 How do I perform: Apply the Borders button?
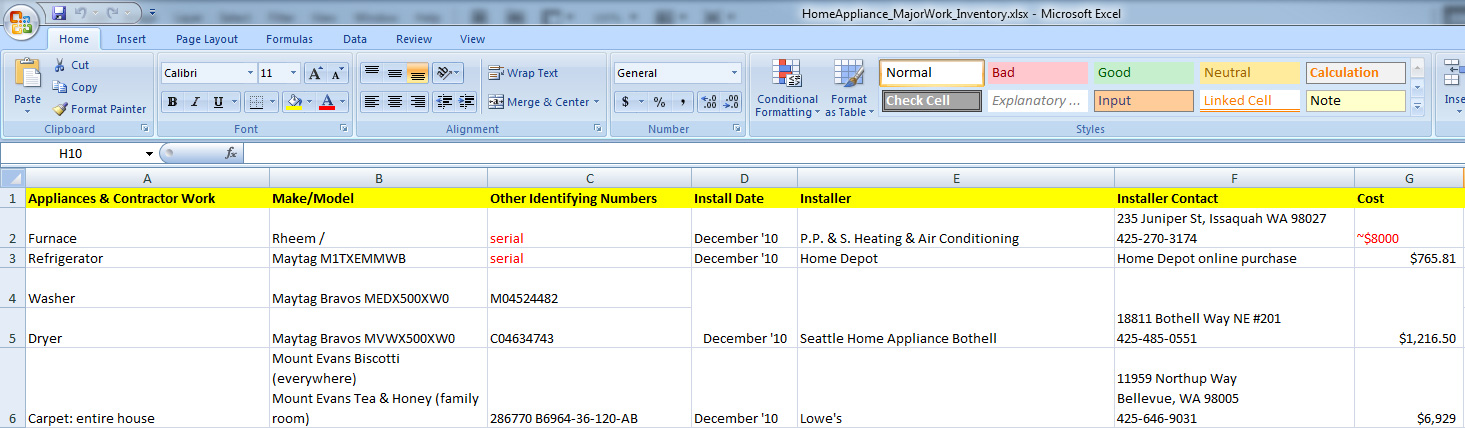[x=256, y=102]
